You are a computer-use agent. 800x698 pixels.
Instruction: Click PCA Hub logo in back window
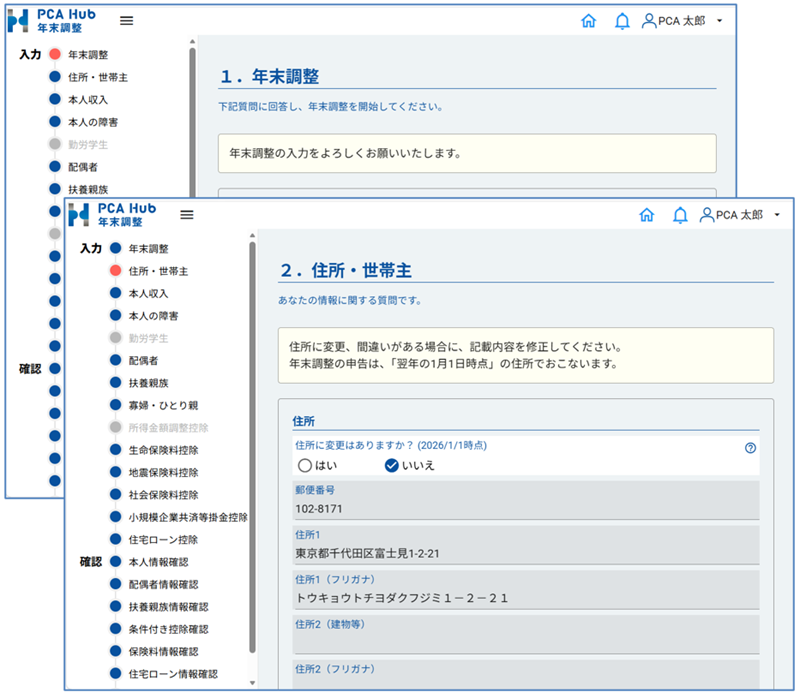pyautogui.click(x=52, y=21)
